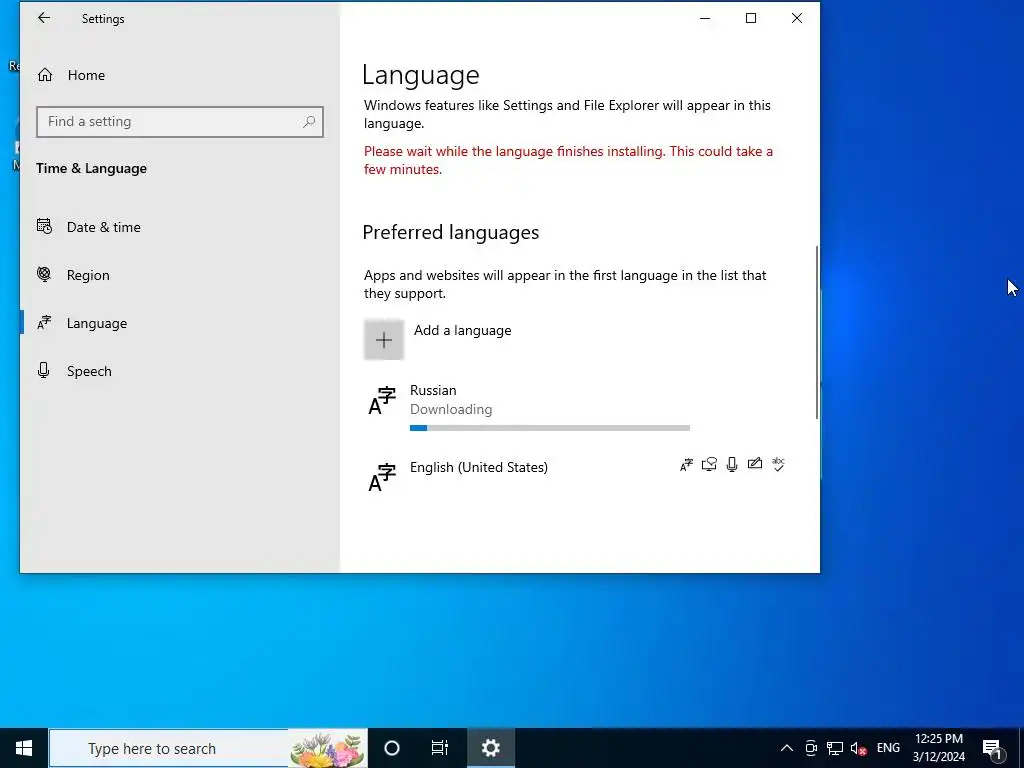Open Speech settings
The width and height of the screenshot is (1024, 768).
point(180,371)
